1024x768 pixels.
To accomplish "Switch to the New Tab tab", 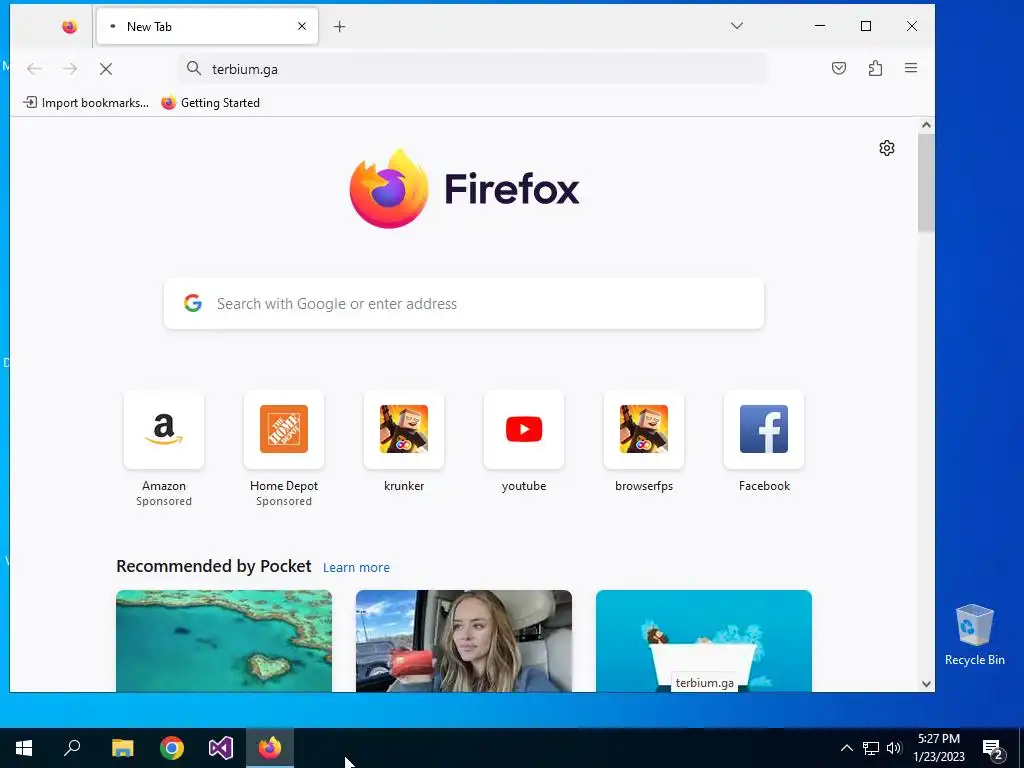I will 206,27.
